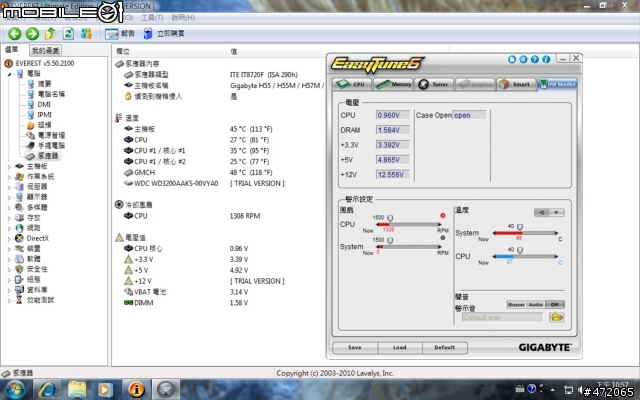Open the 工具(T) menu

(x=152, y=18)
